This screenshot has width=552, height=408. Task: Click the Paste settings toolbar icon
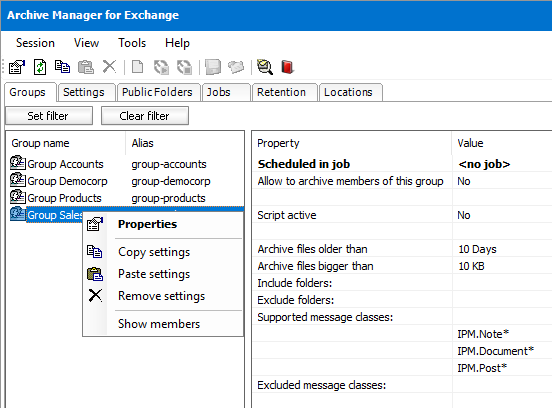point(86,67)
